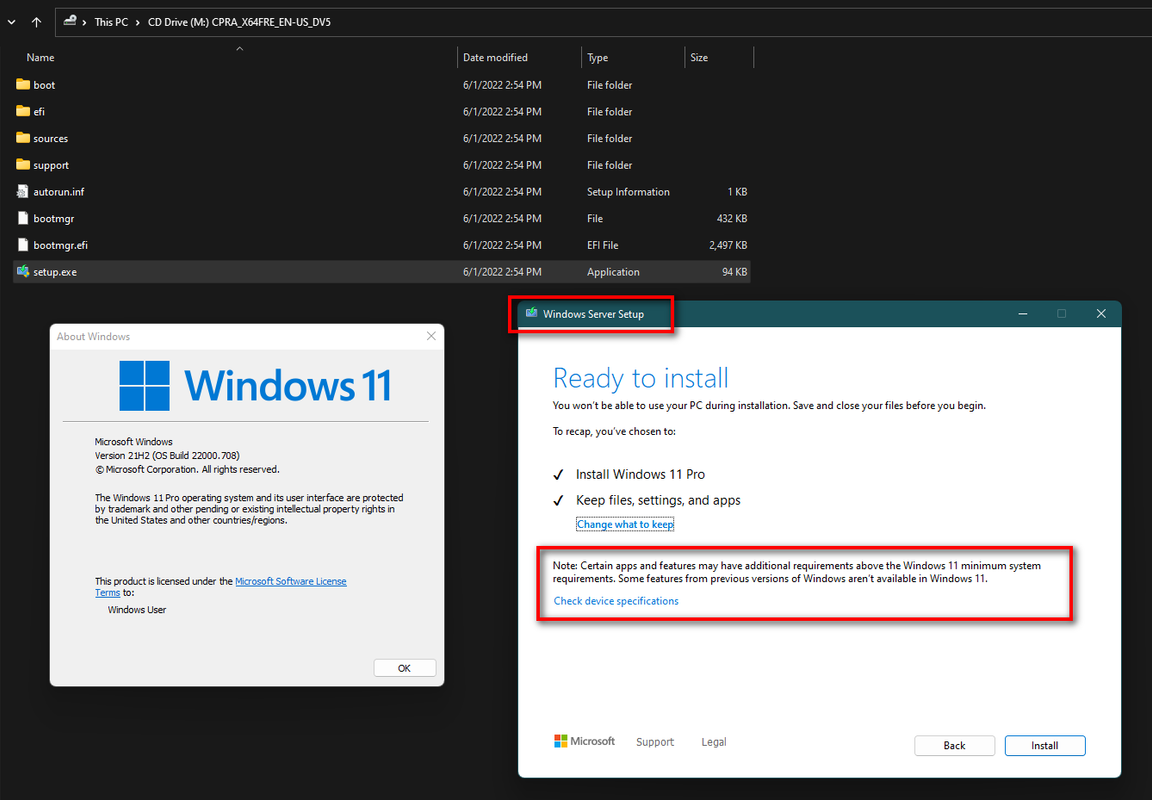Expand chevron before This PC in breadcrumb
The image size is (1152, 800).
(x=84, y=22)
